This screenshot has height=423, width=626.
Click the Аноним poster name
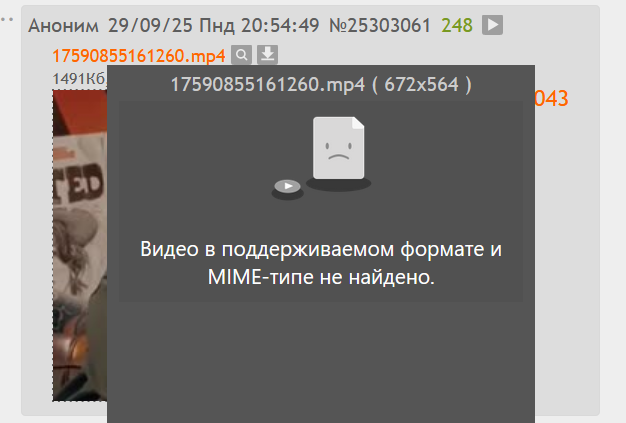point(63,26)
